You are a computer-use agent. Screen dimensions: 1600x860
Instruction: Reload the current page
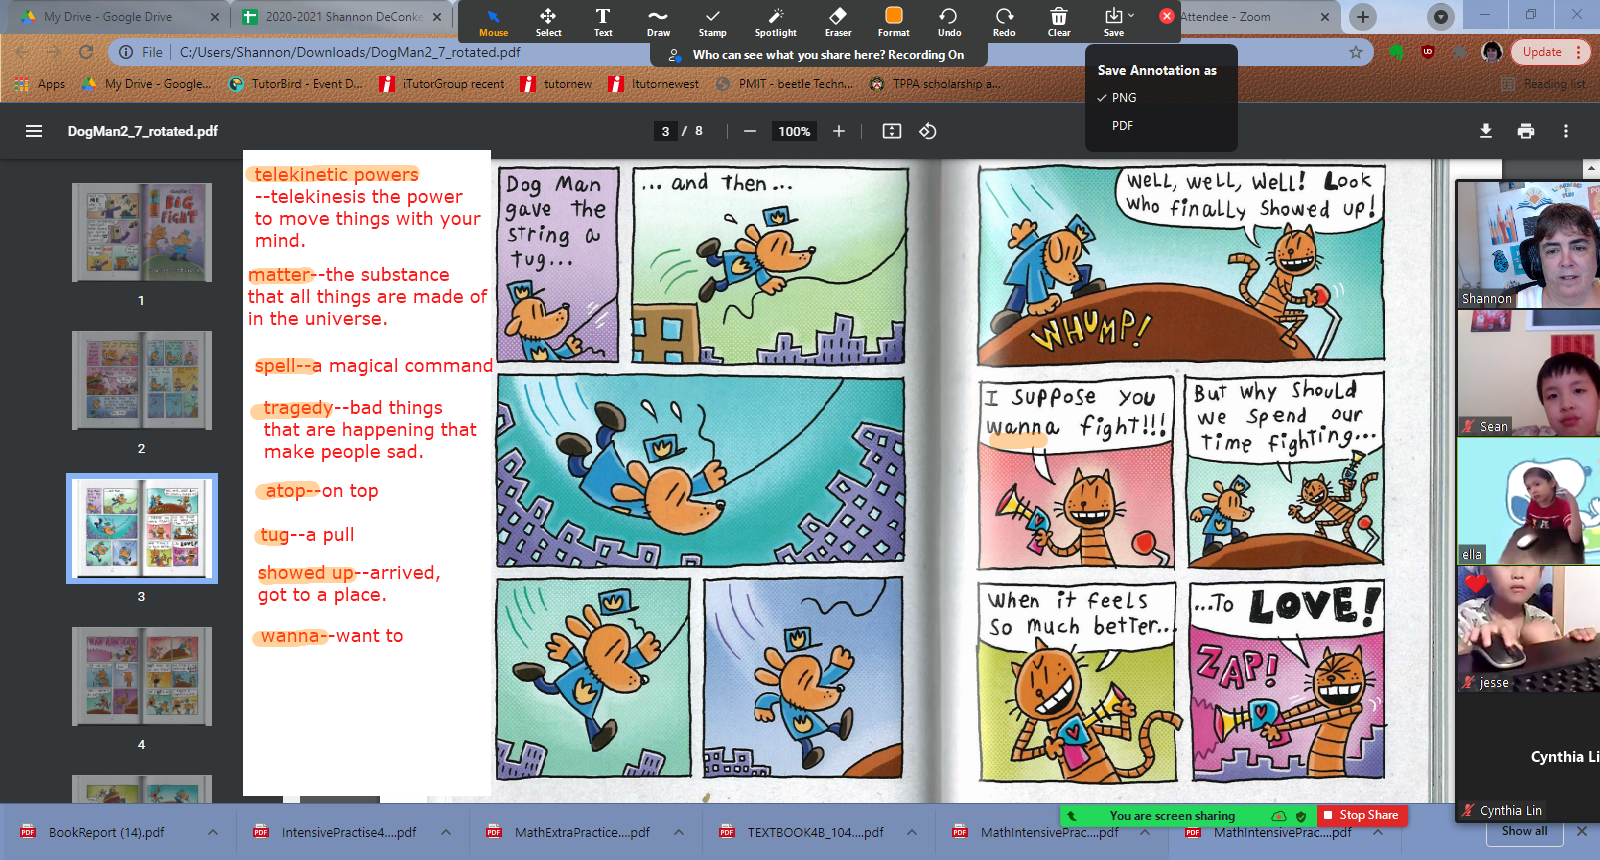[86, 52]
